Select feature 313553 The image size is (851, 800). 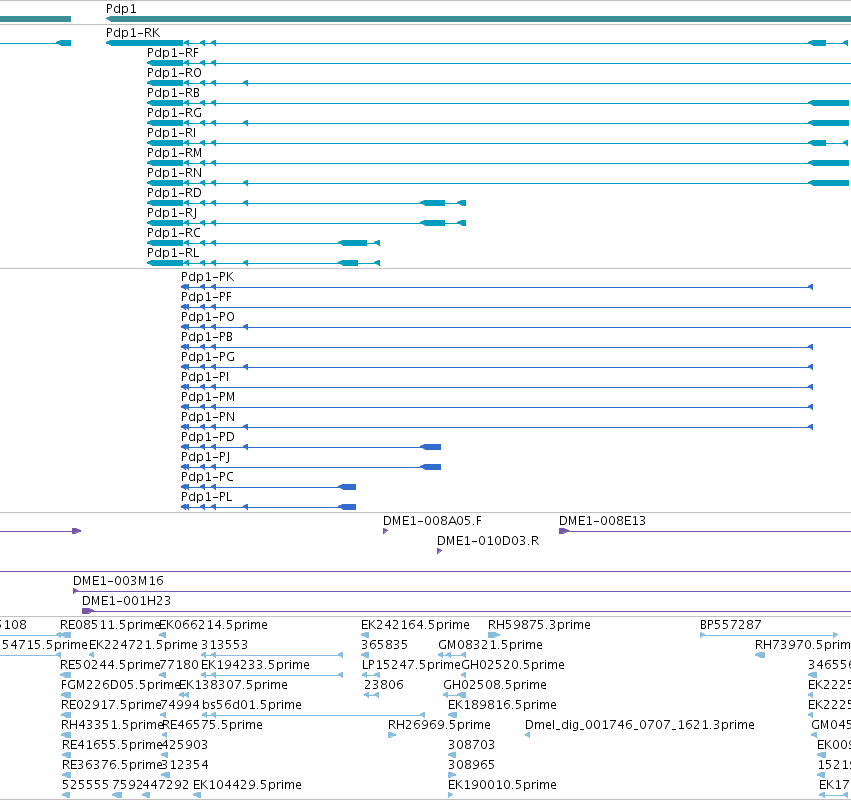point(225,645)
